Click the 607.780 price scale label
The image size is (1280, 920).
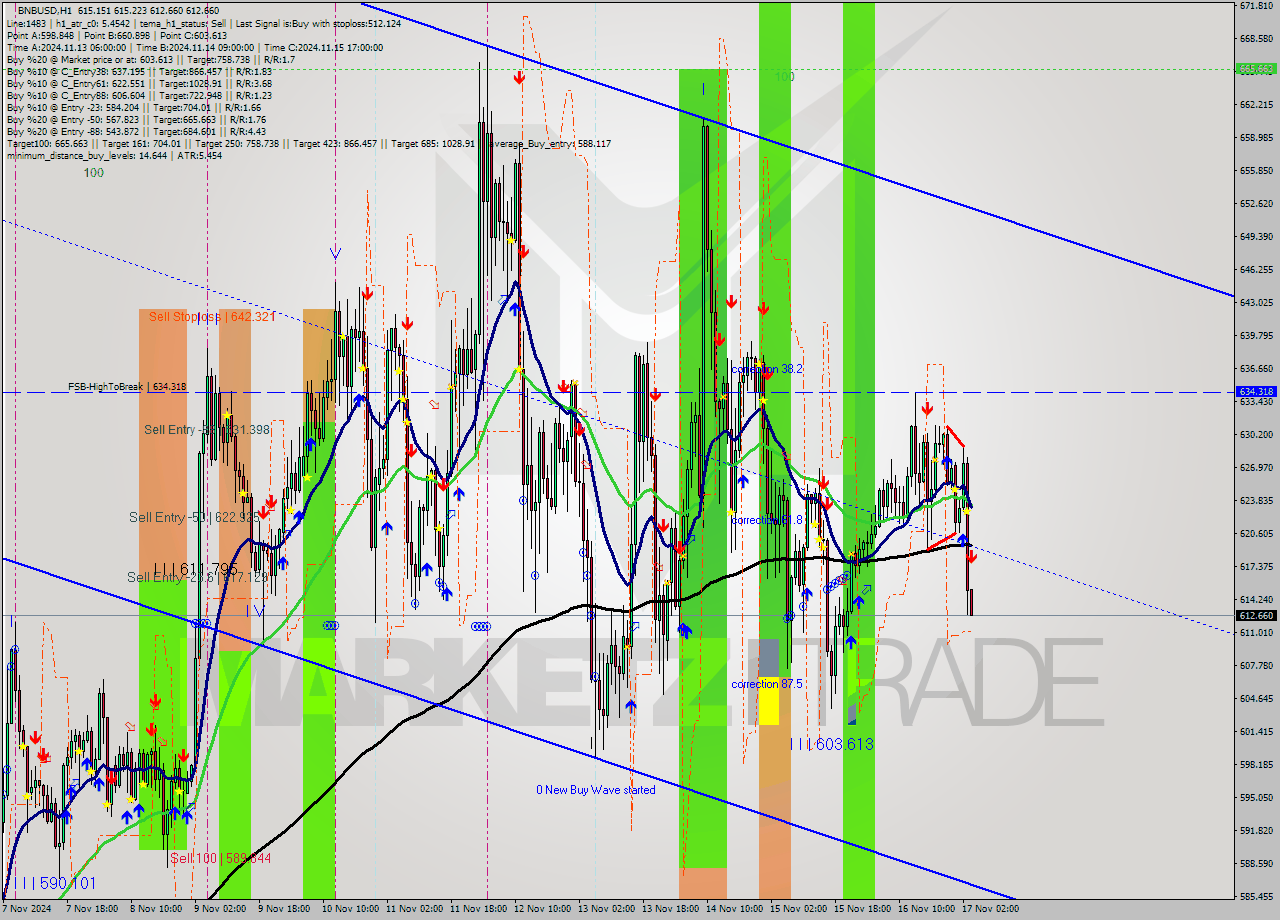click(1256, 665)
